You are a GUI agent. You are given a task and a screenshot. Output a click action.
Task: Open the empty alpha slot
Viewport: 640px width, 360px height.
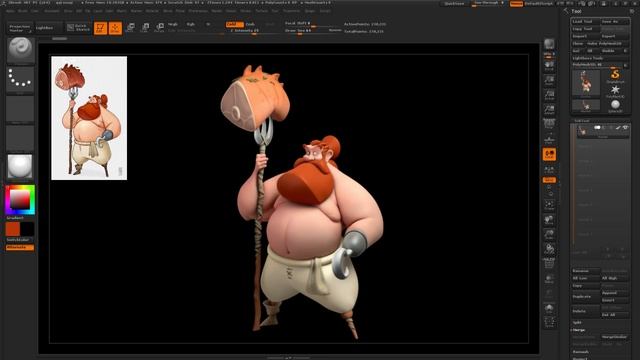coord(20,109)
